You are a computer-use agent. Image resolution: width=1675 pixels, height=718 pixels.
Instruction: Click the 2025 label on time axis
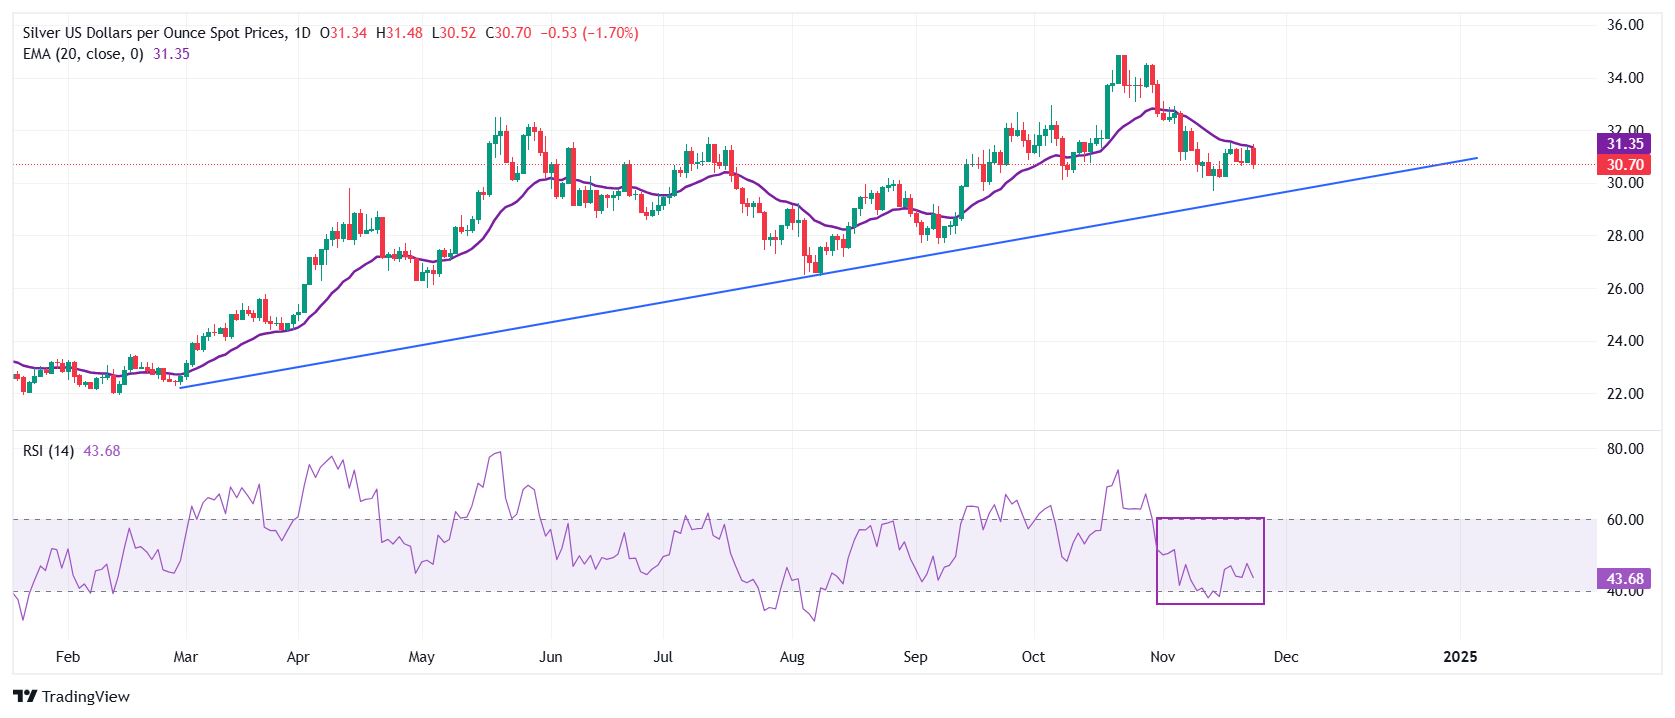tap(1460, 657)
